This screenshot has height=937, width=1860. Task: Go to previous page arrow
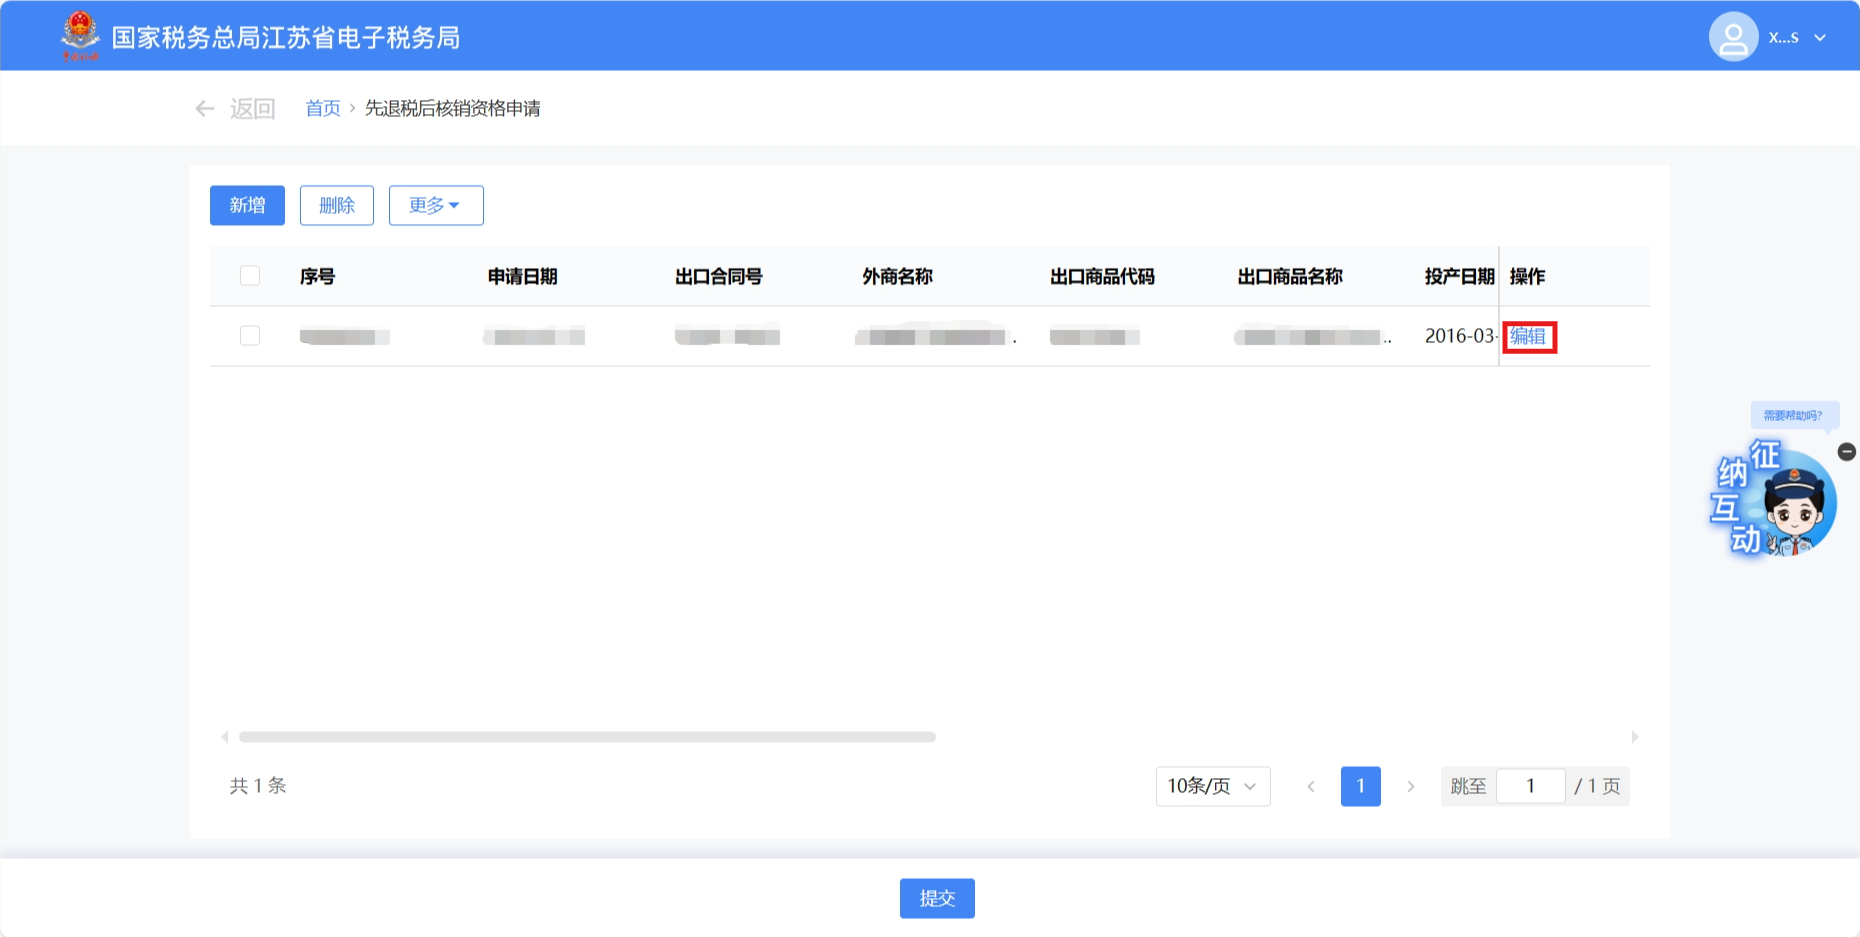[x=1311, y=787]
